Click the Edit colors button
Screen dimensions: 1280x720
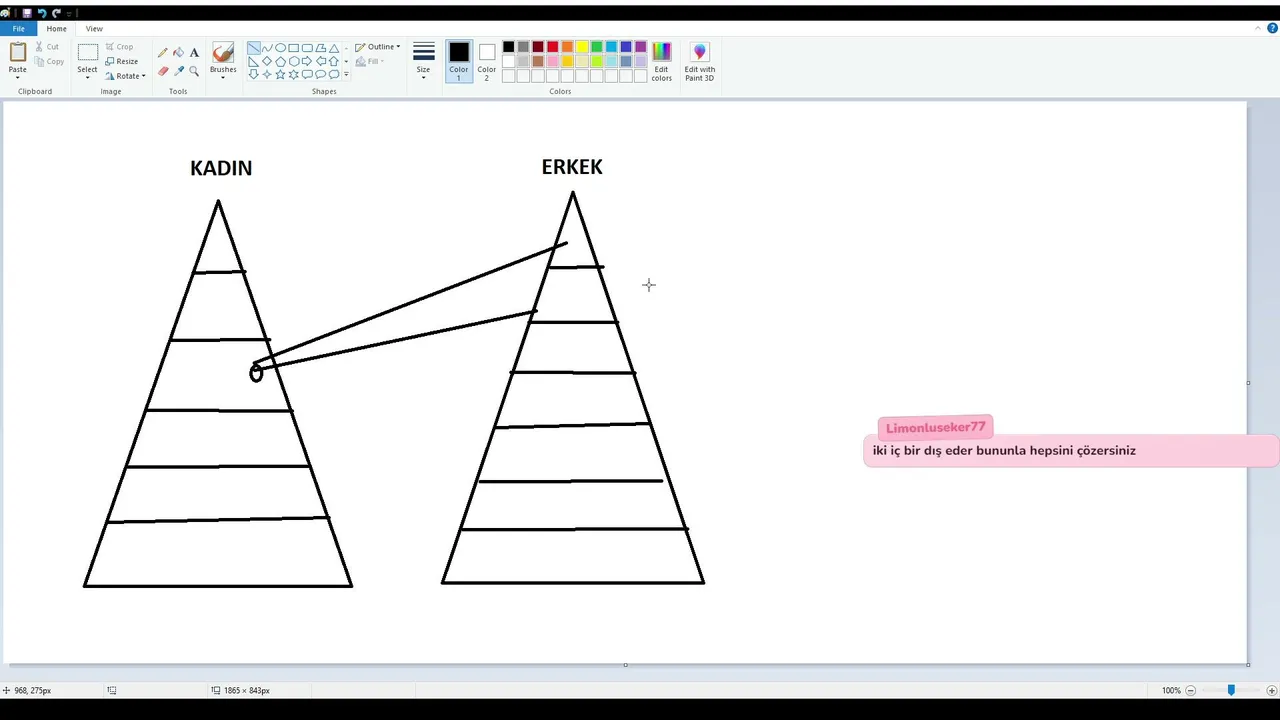(x=662, y=61)
